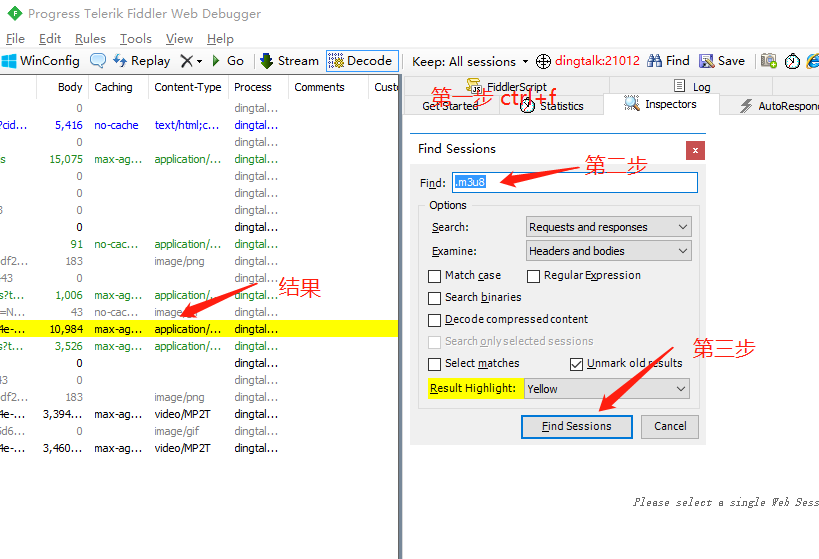Open the Edit menu
Image resolution: width=819 pixels, height=559 pixels.
[x=50, y=39]
